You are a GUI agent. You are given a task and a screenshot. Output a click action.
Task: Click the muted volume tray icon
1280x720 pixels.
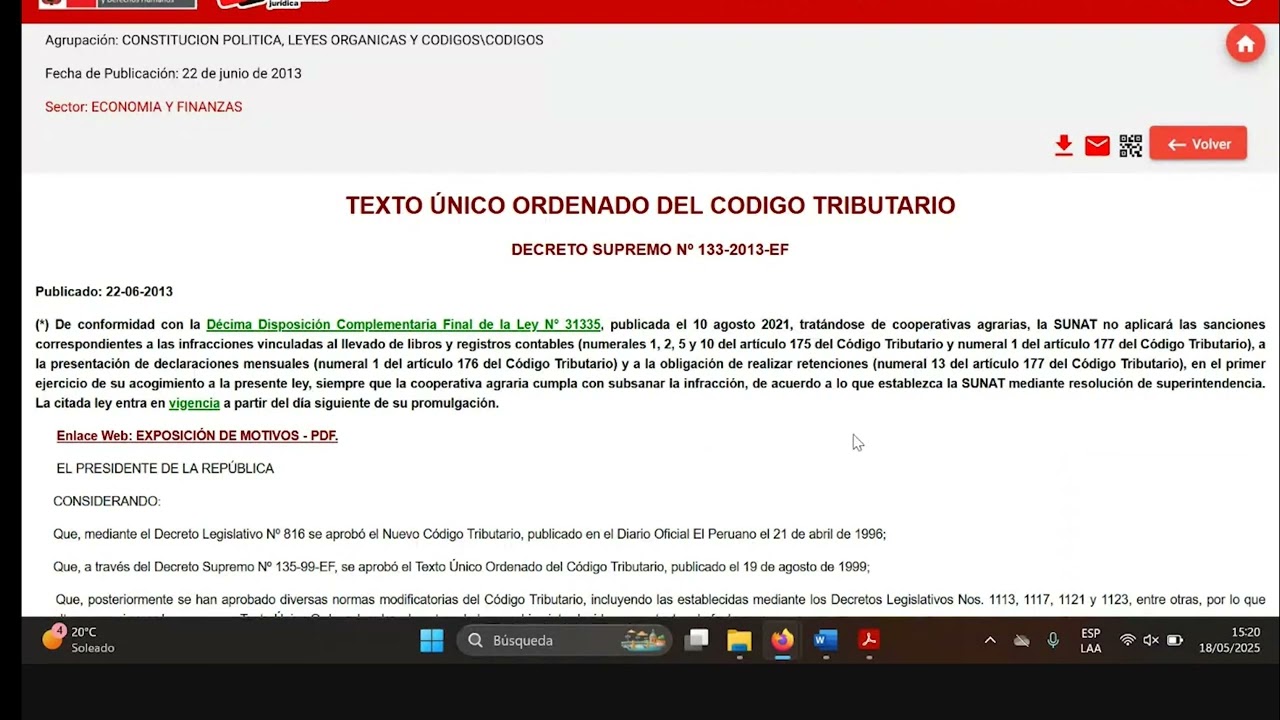[x=1151, y=640]
